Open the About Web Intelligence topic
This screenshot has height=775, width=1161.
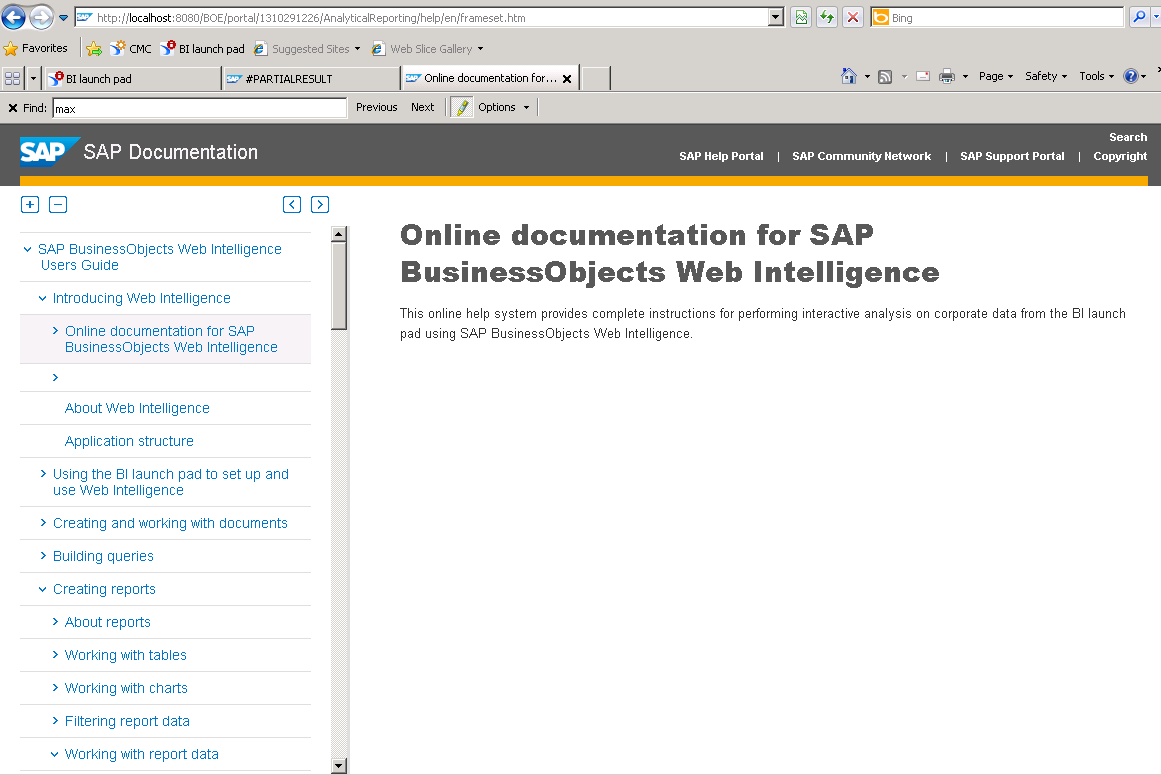137,409
